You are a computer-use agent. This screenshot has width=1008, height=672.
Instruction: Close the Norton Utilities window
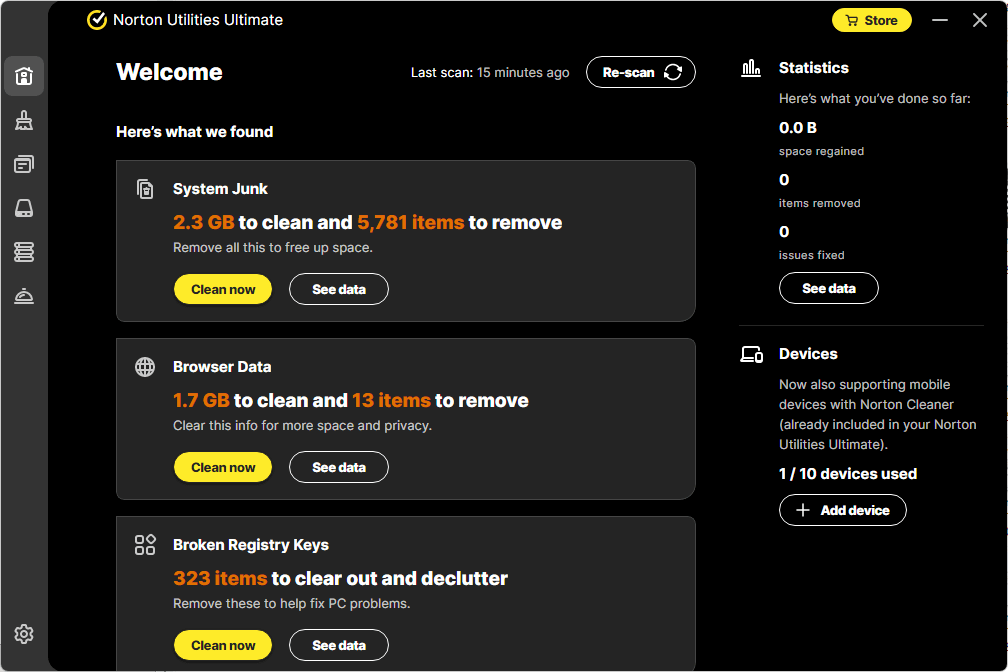980,21
